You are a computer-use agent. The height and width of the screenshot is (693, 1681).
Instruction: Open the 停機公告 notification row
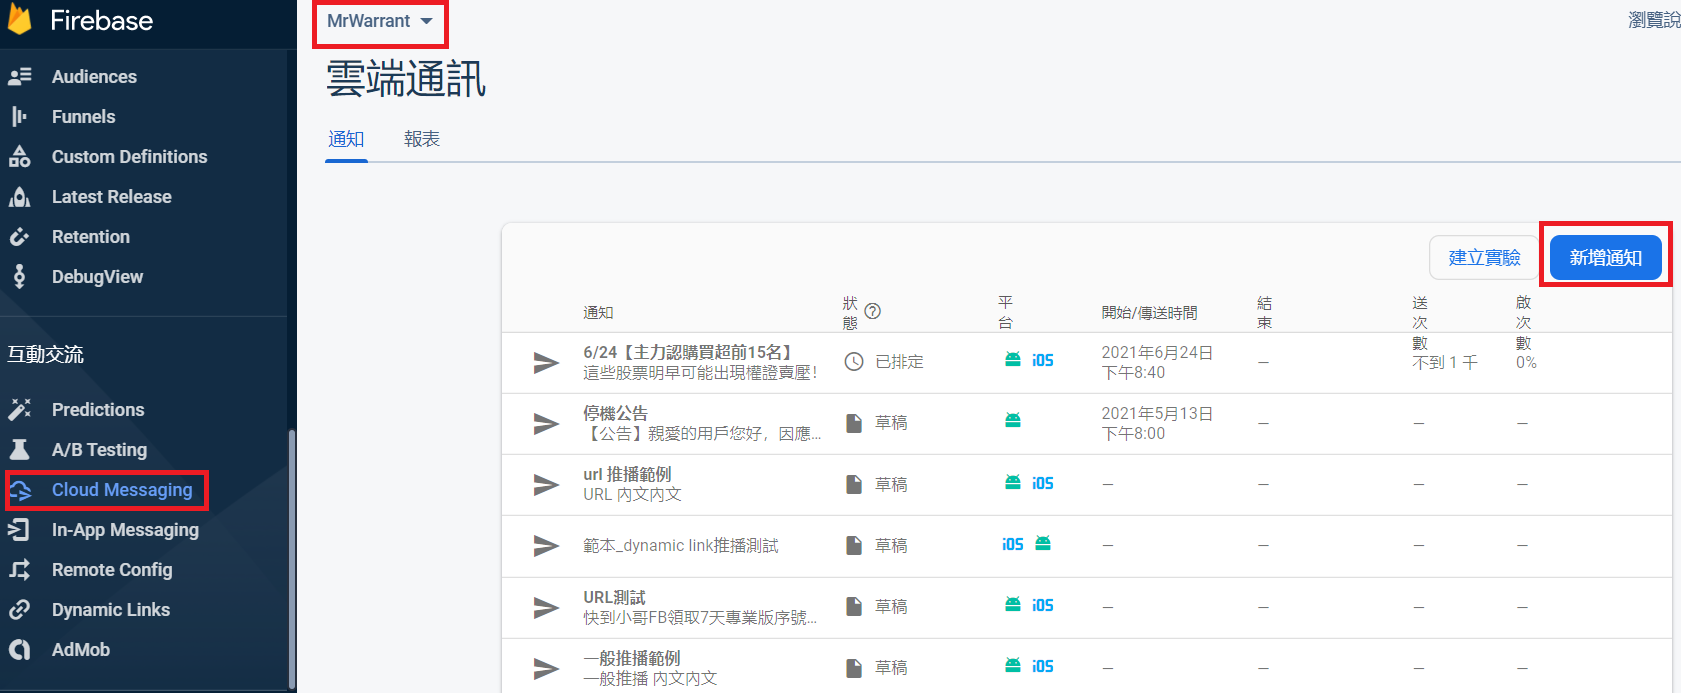tap(615, 413)
